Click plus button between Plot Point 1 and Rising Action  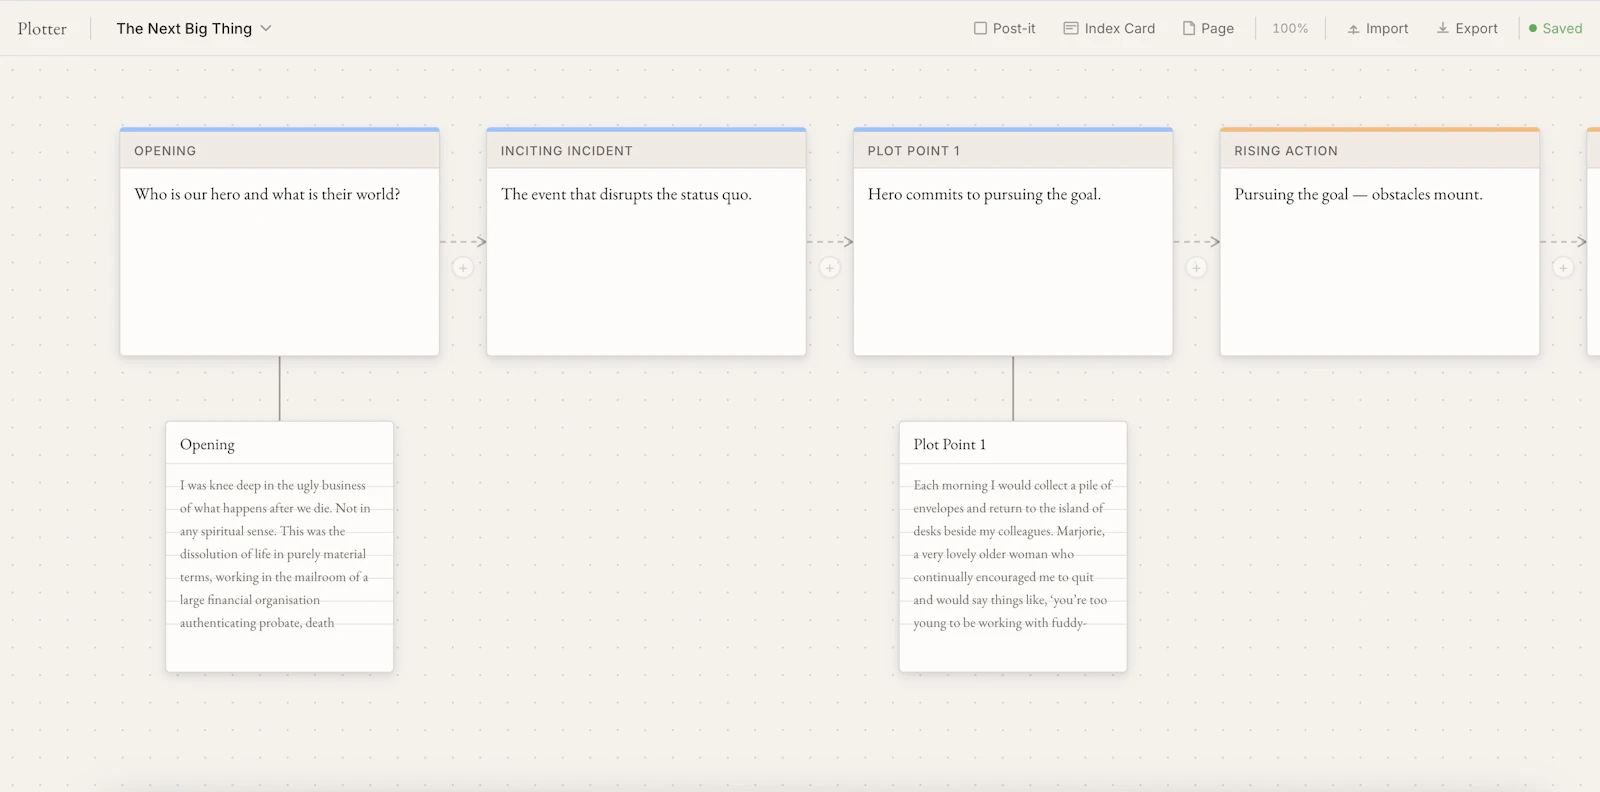pos(1196,267)
